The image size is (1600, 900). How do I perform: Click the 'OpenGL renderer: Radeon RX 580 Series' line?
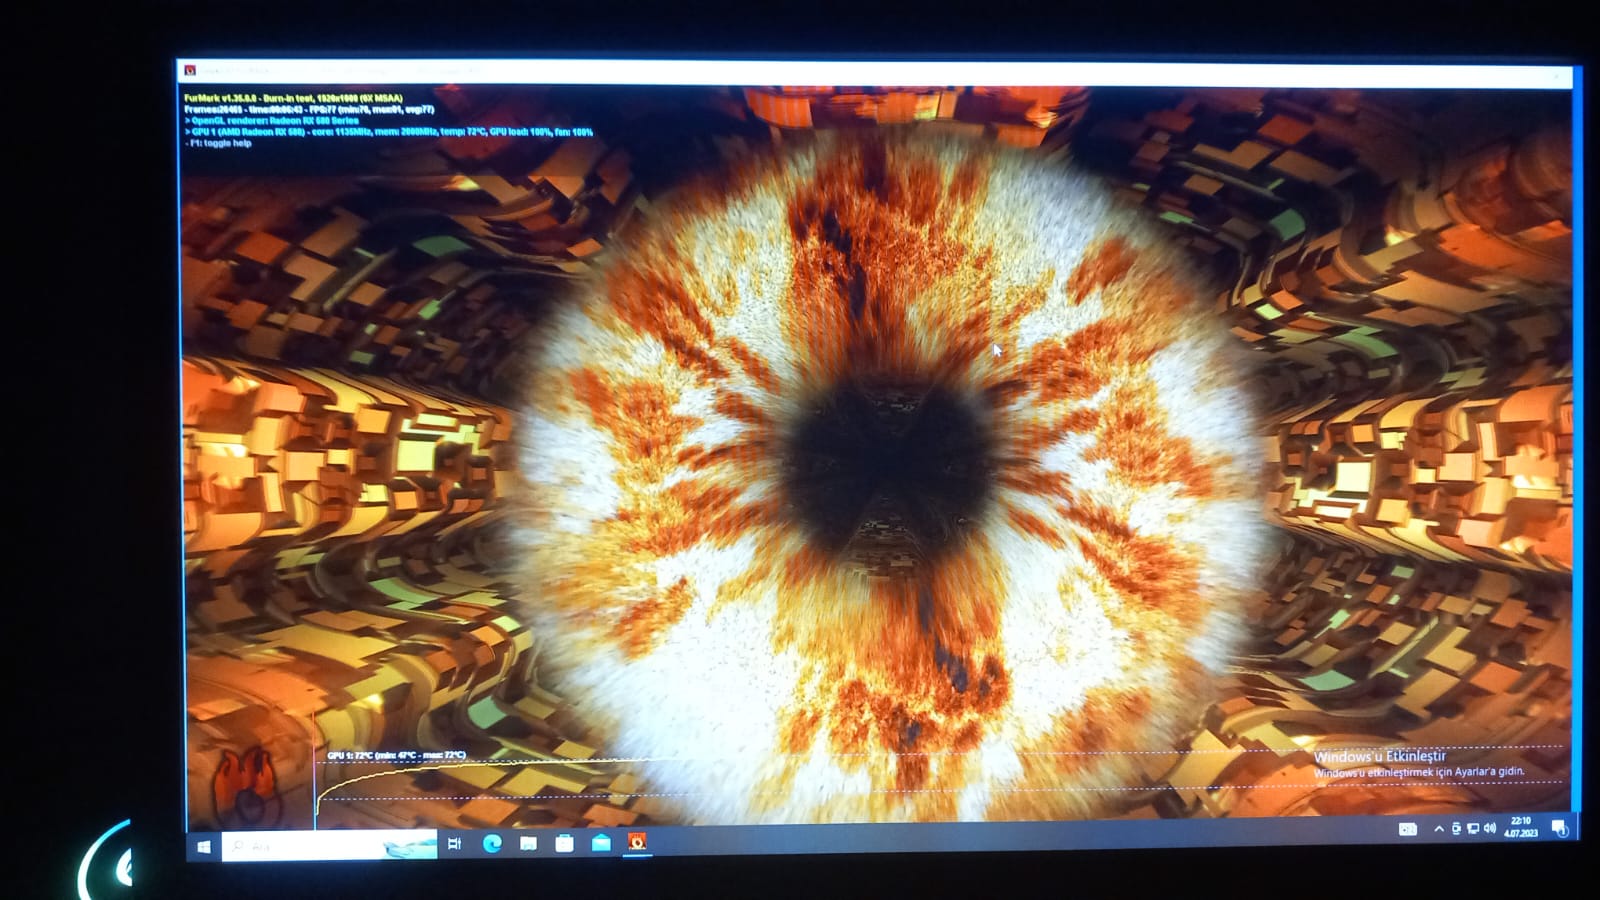271,120
